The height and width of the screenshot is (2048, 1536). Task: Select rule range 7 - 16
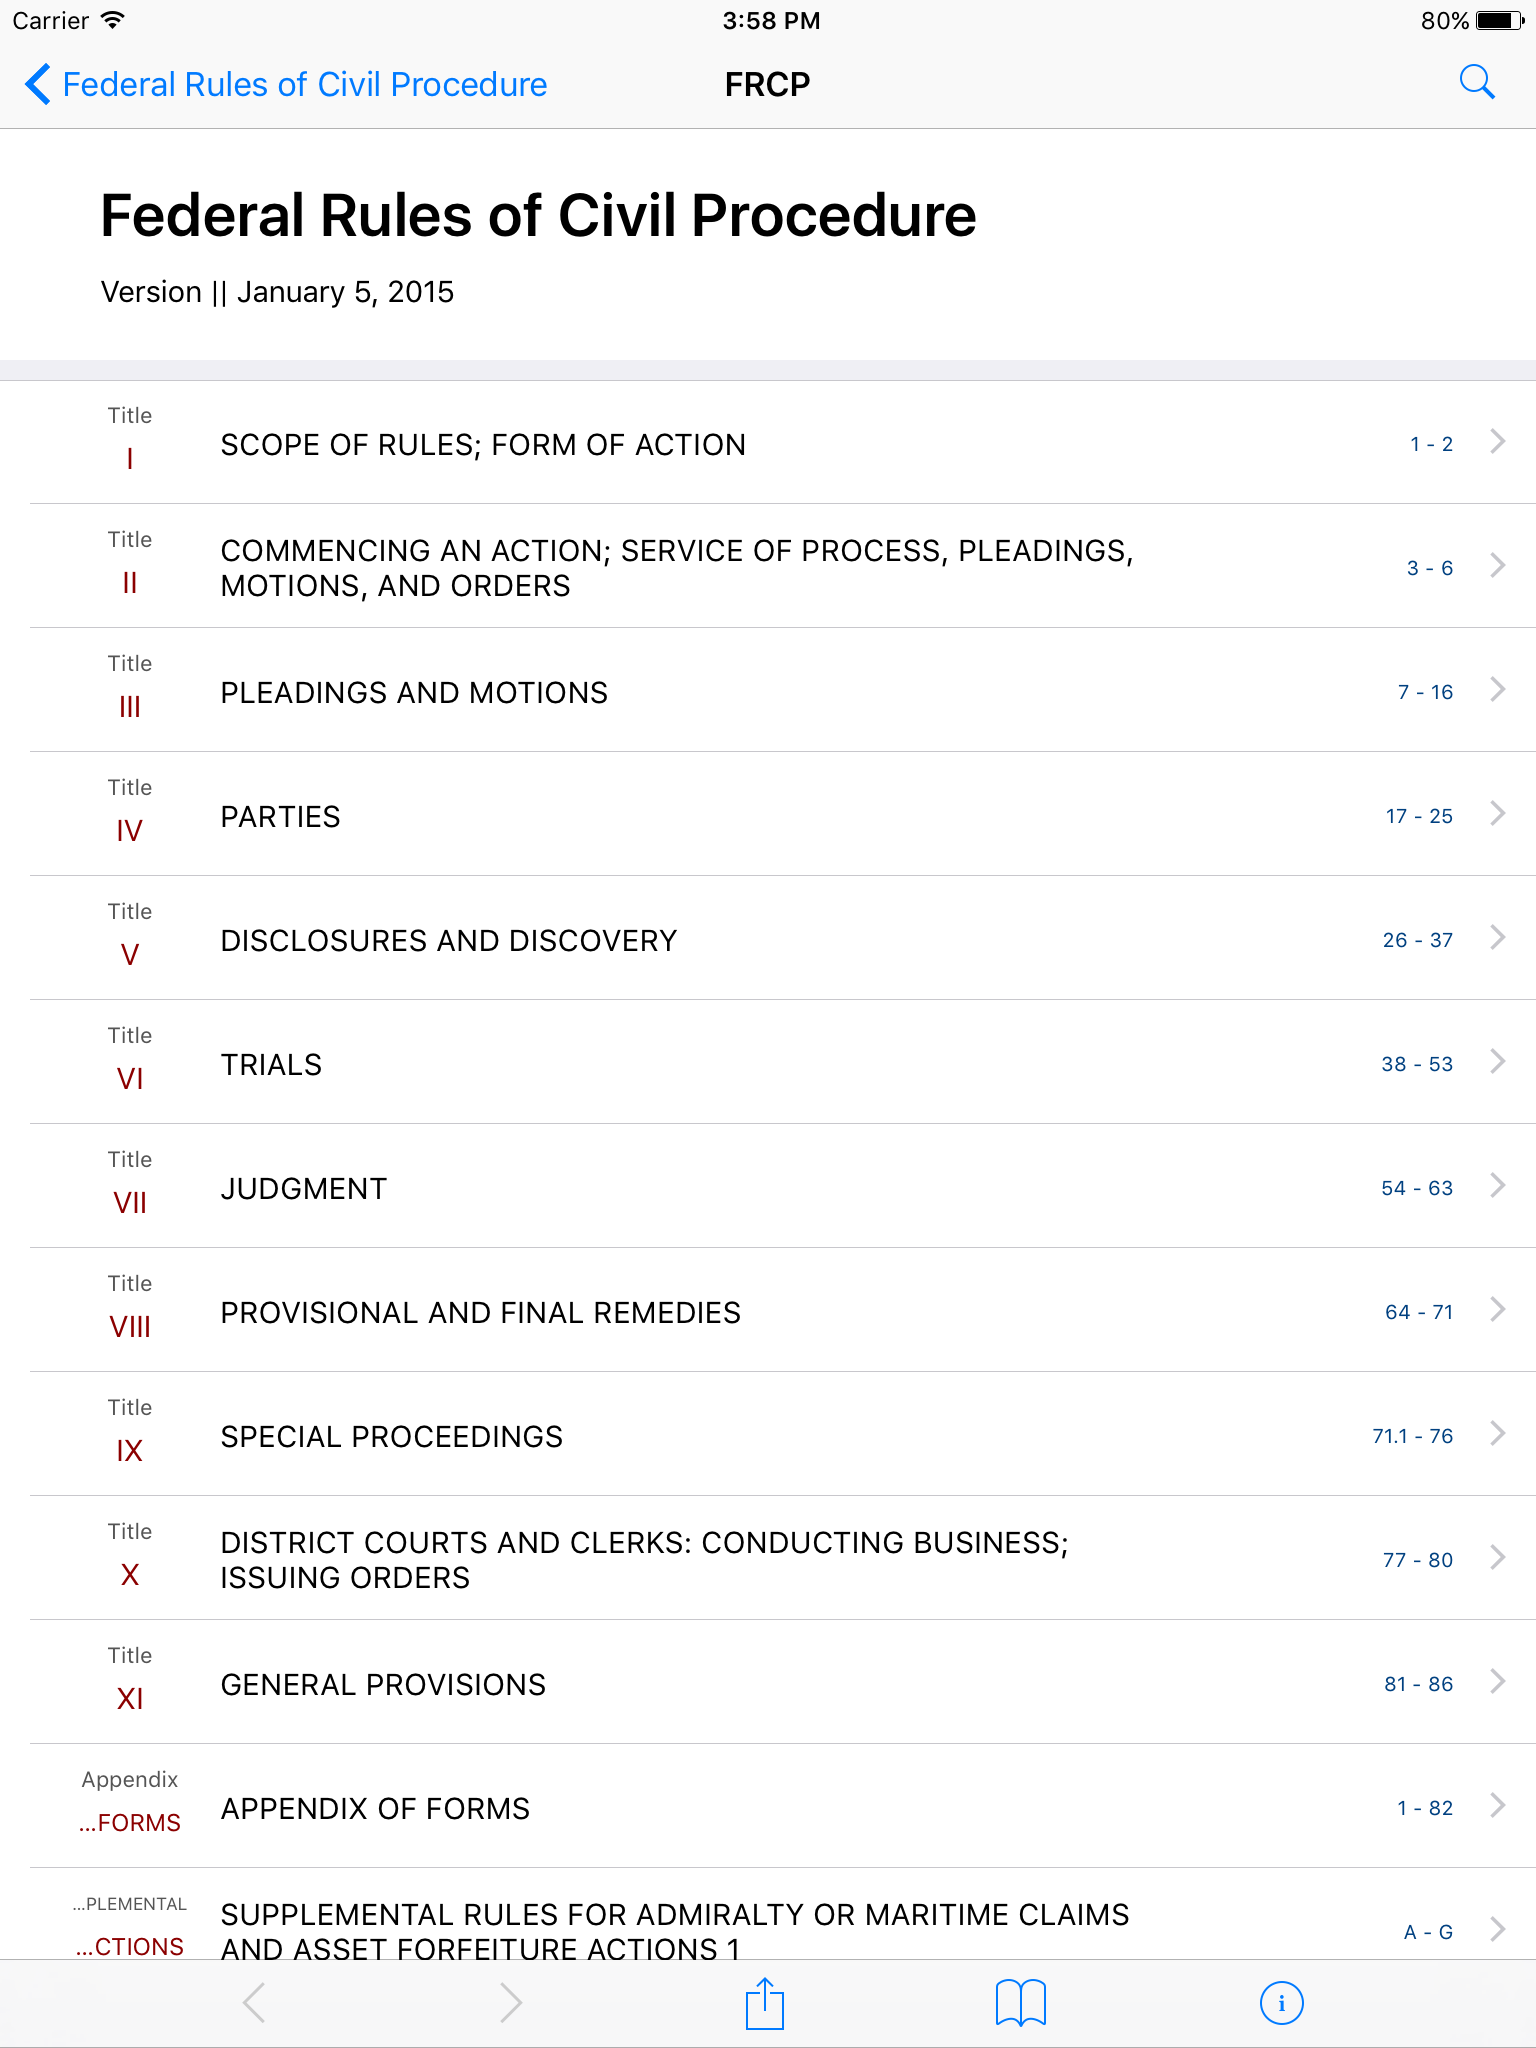pos(1426,692)
